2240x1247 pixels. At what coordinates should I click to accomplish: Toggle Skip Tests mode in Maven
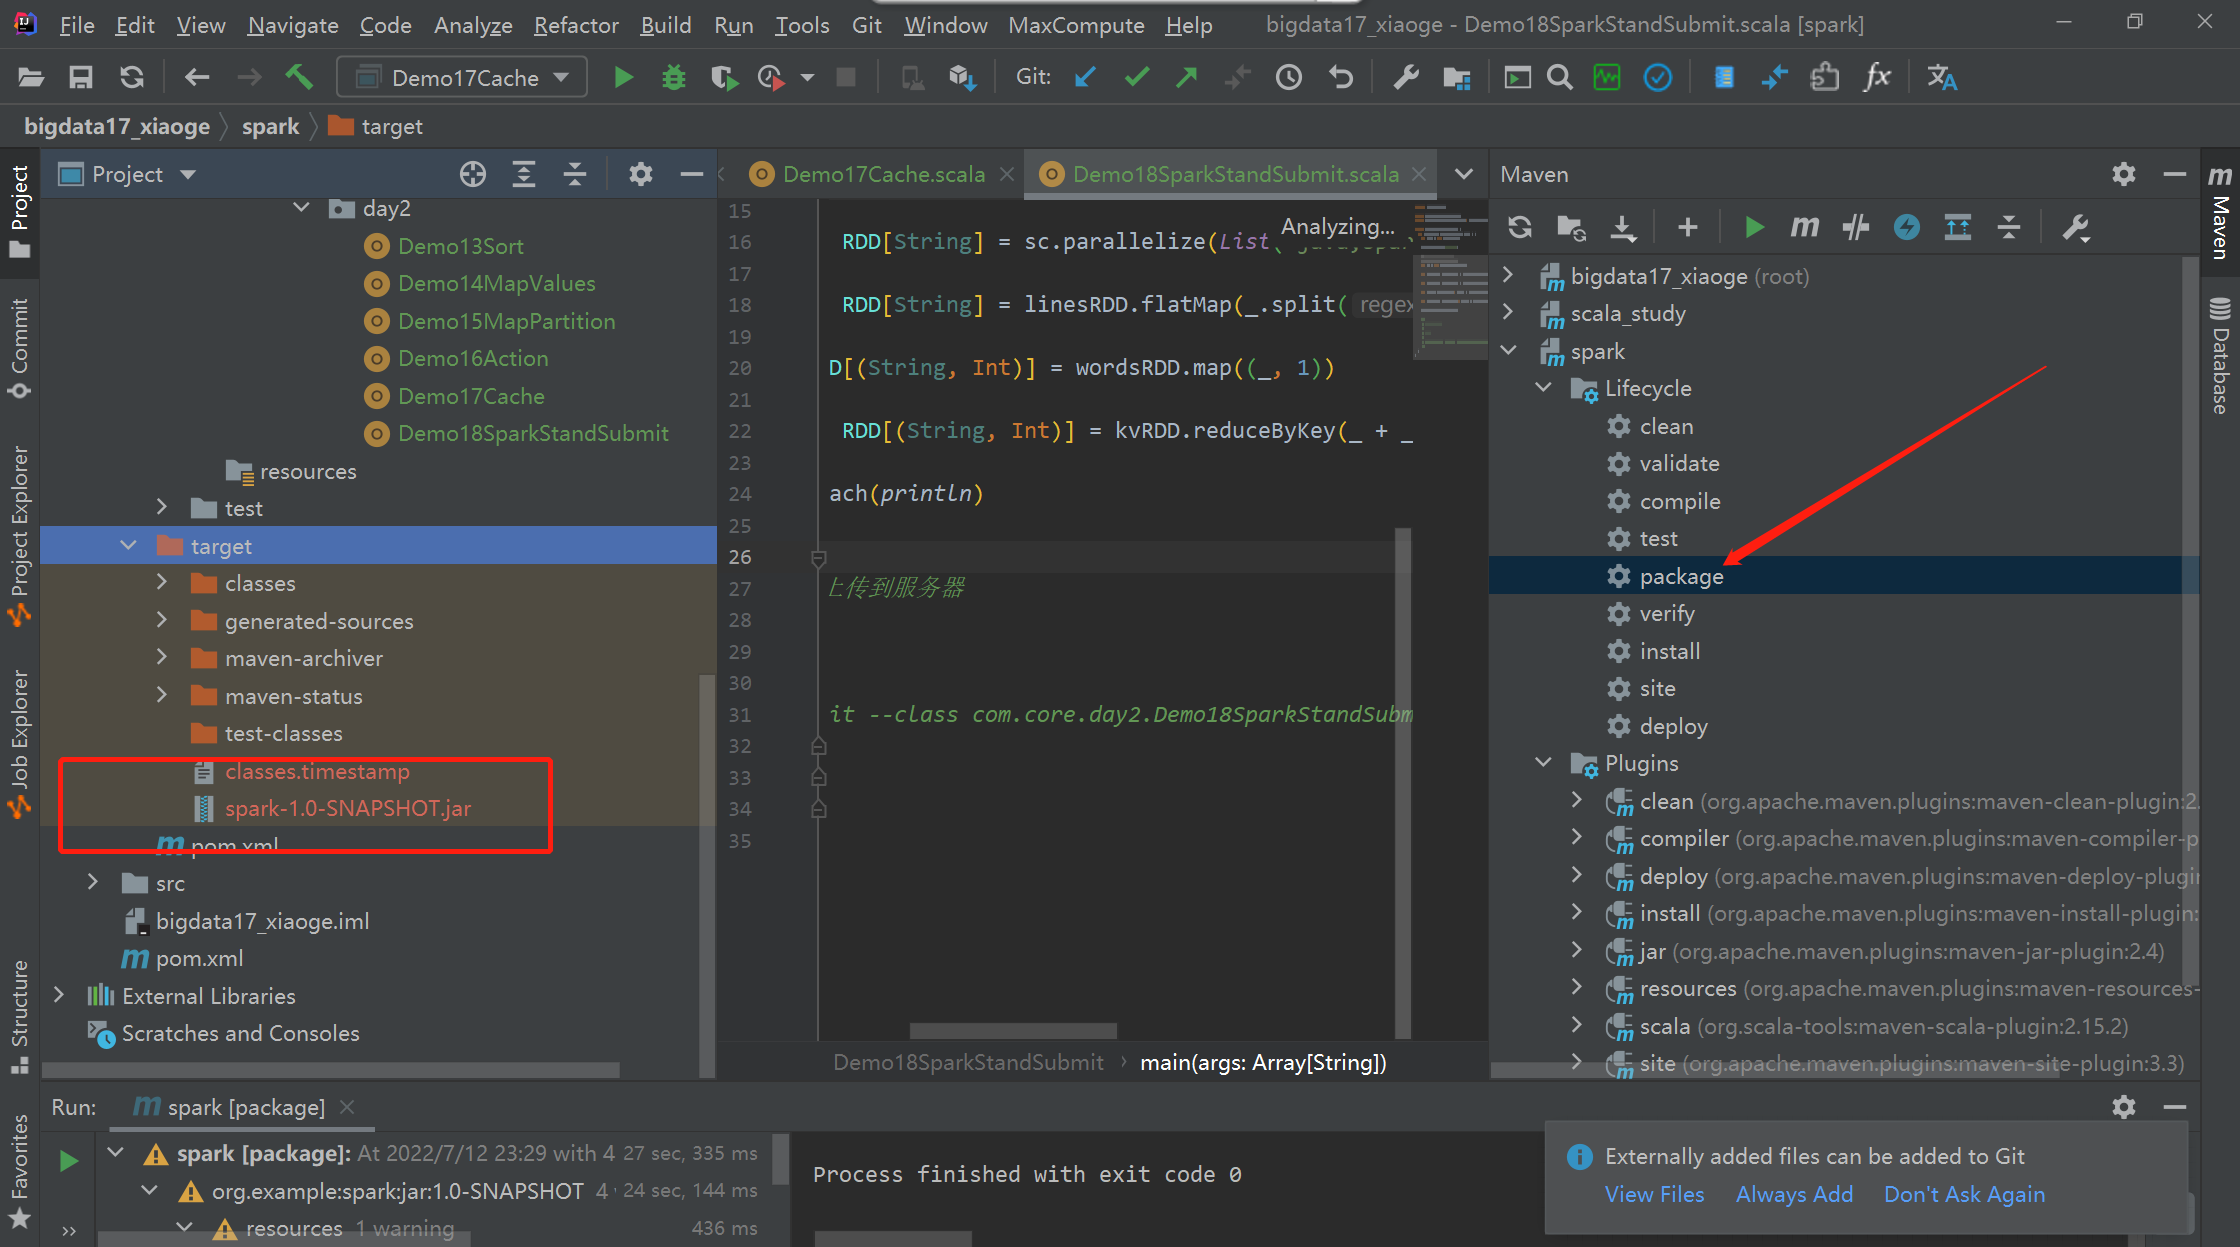coord(1907,228)
